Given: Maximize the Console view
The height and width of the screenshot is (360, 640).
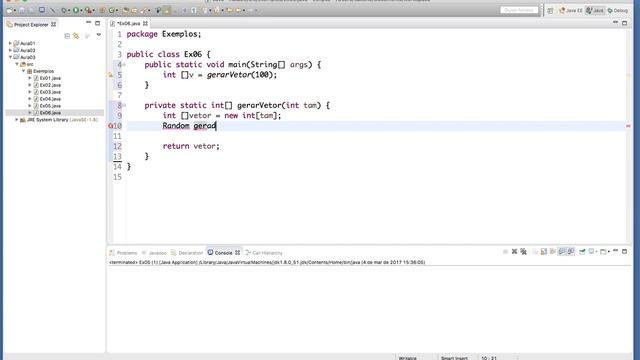Looking at the screenshot, I should tap(624, 251).
